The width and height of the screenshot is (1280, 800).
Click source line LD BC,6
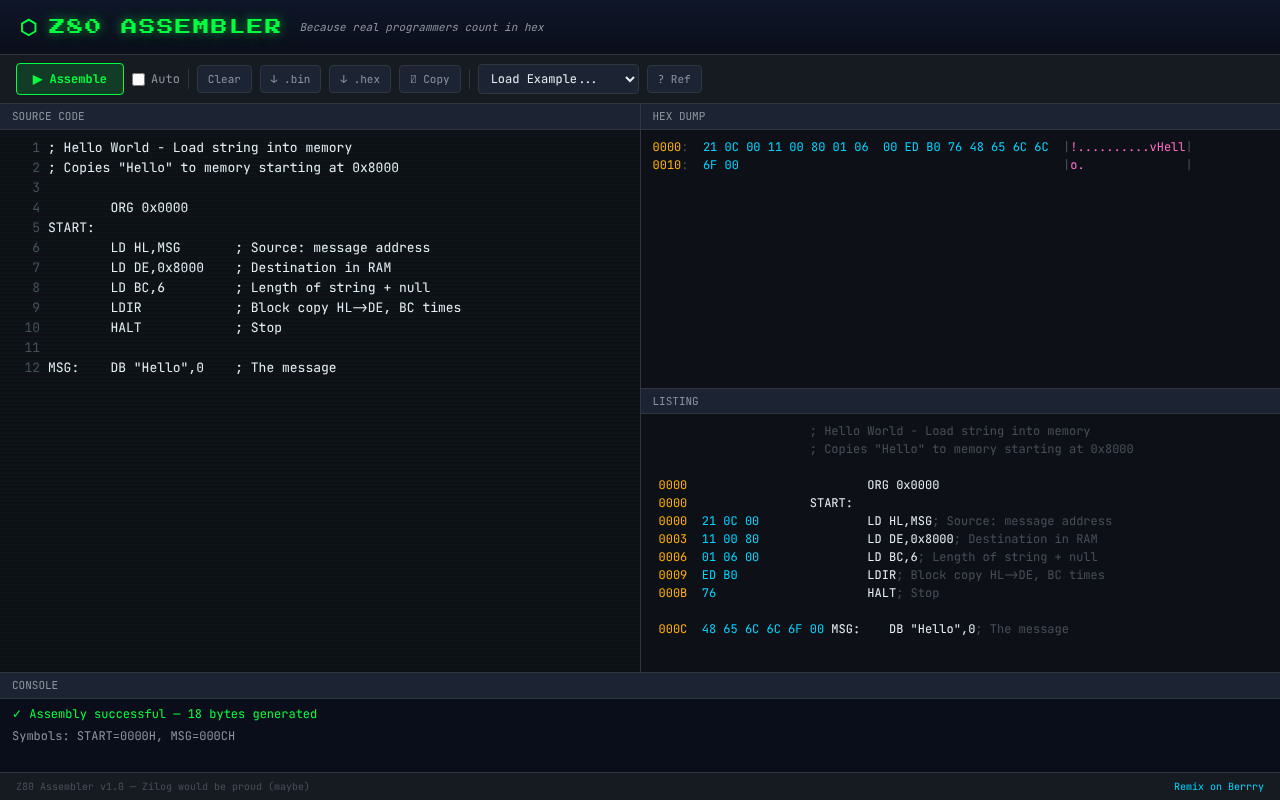[138, 288]
